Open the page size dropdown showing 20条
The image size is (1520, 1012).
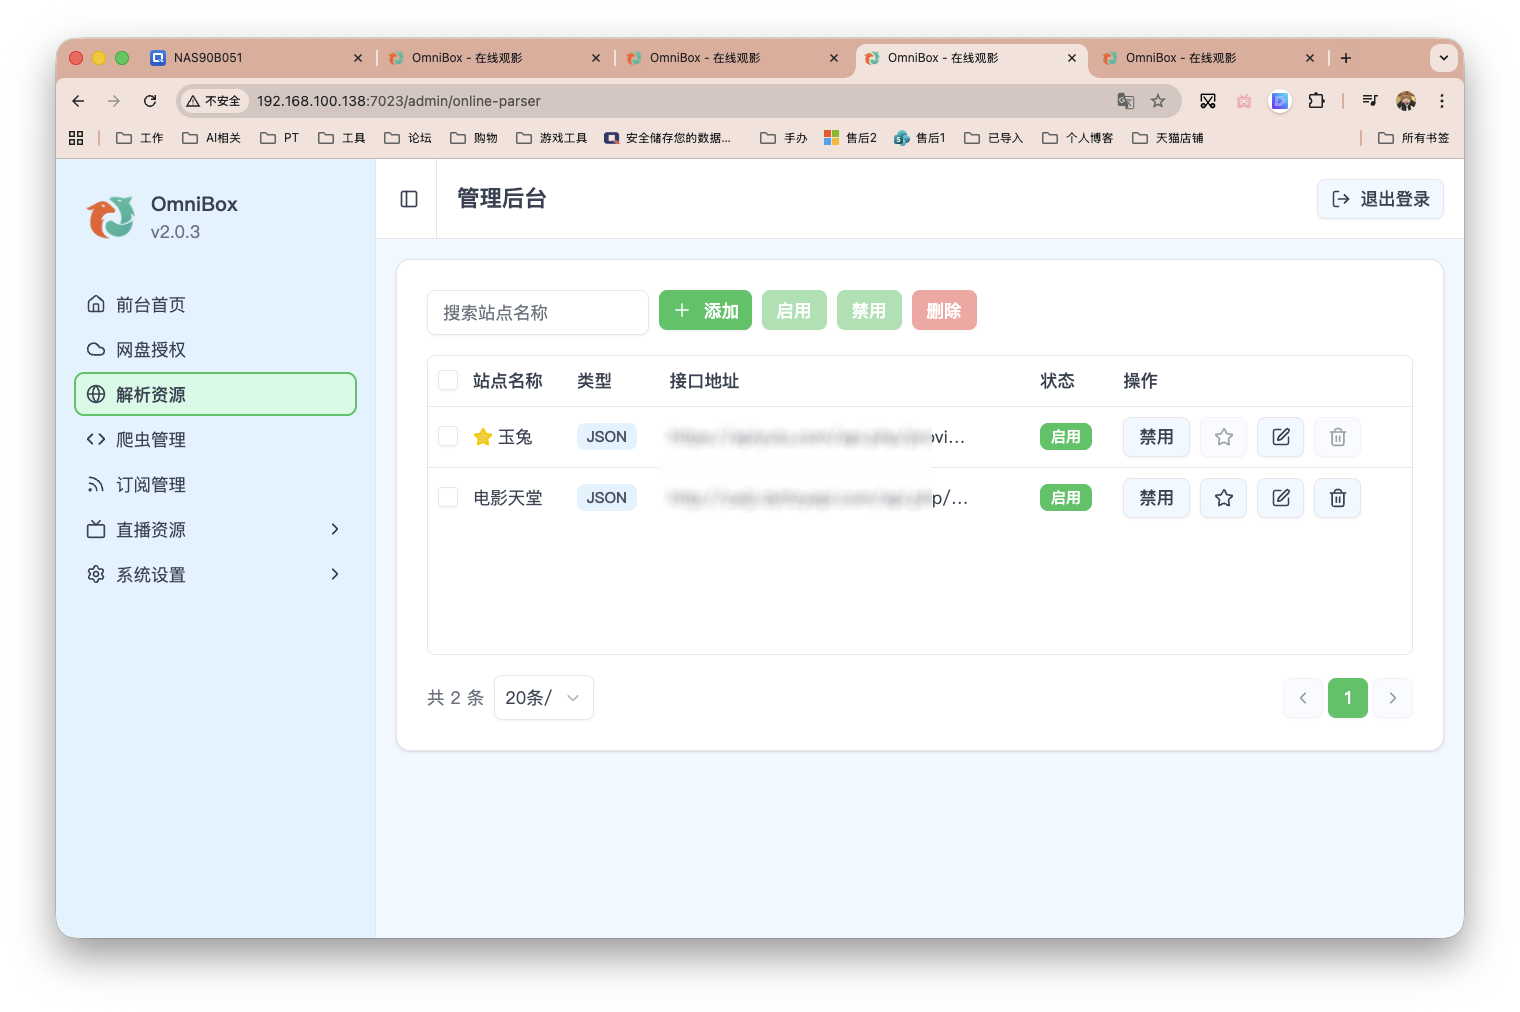(543, 697)
